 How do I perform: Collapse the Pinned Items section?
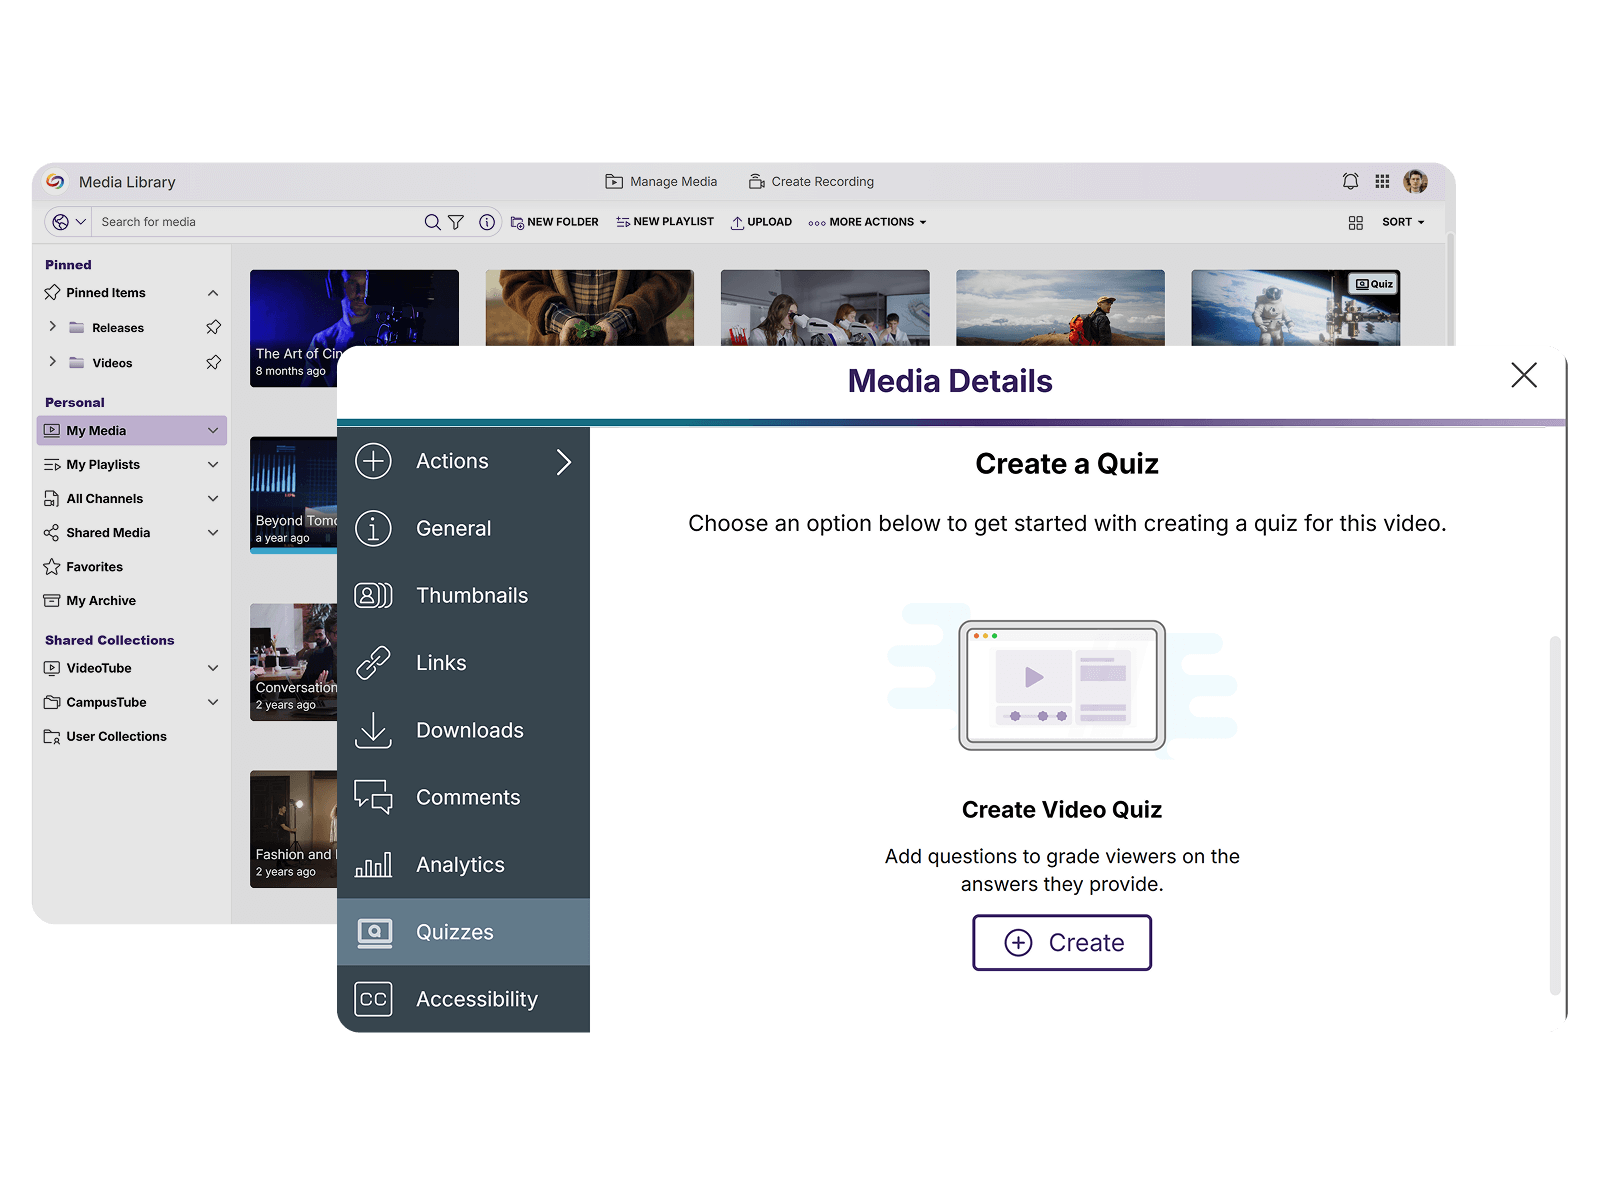pos(213,293)
